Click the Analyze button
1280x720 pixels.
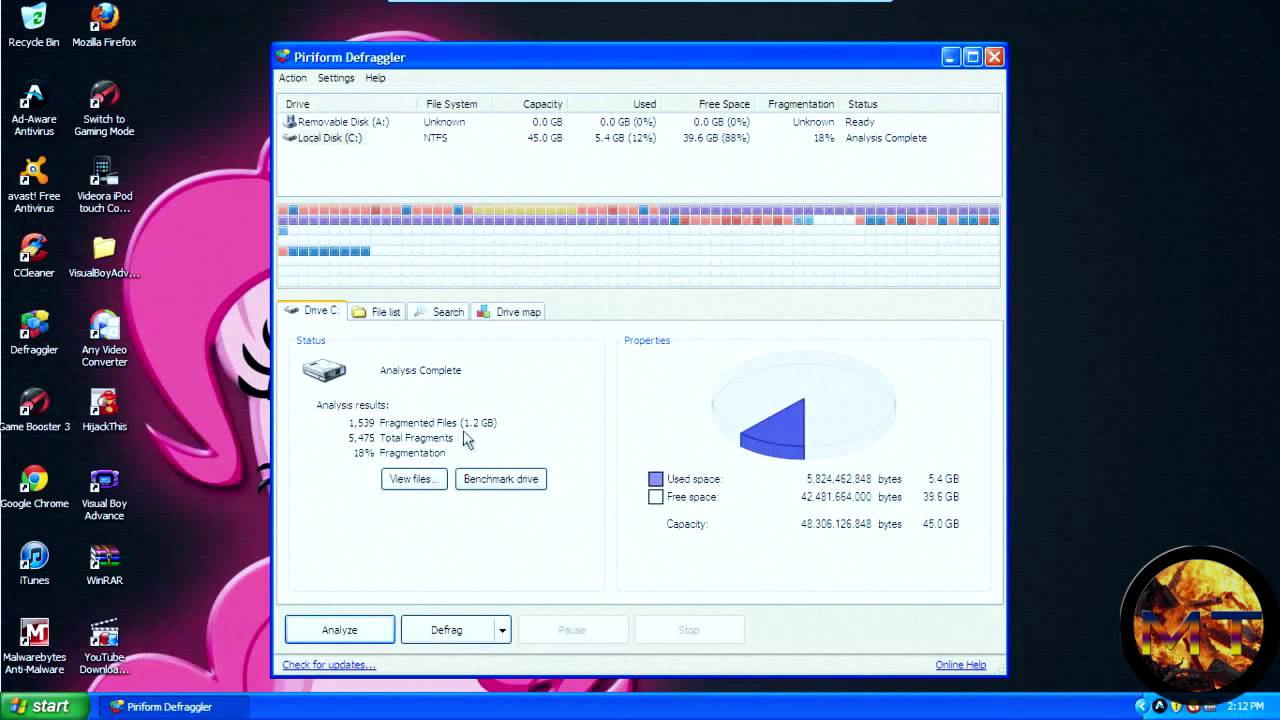340,630
